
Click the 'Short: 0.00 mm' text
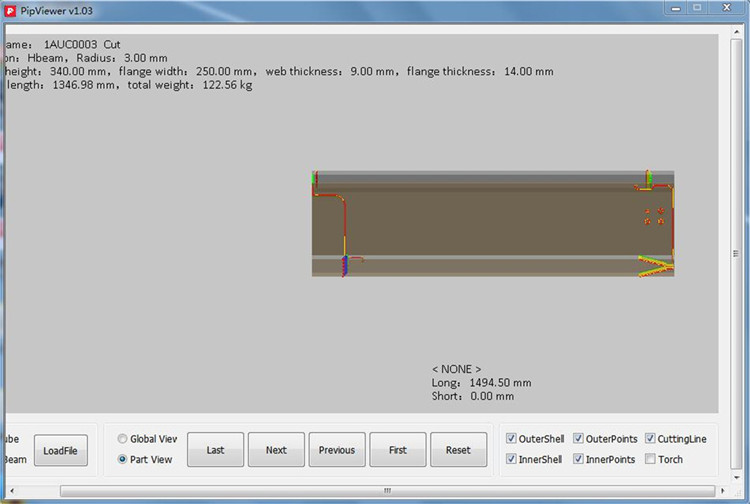tap(473, 396)
